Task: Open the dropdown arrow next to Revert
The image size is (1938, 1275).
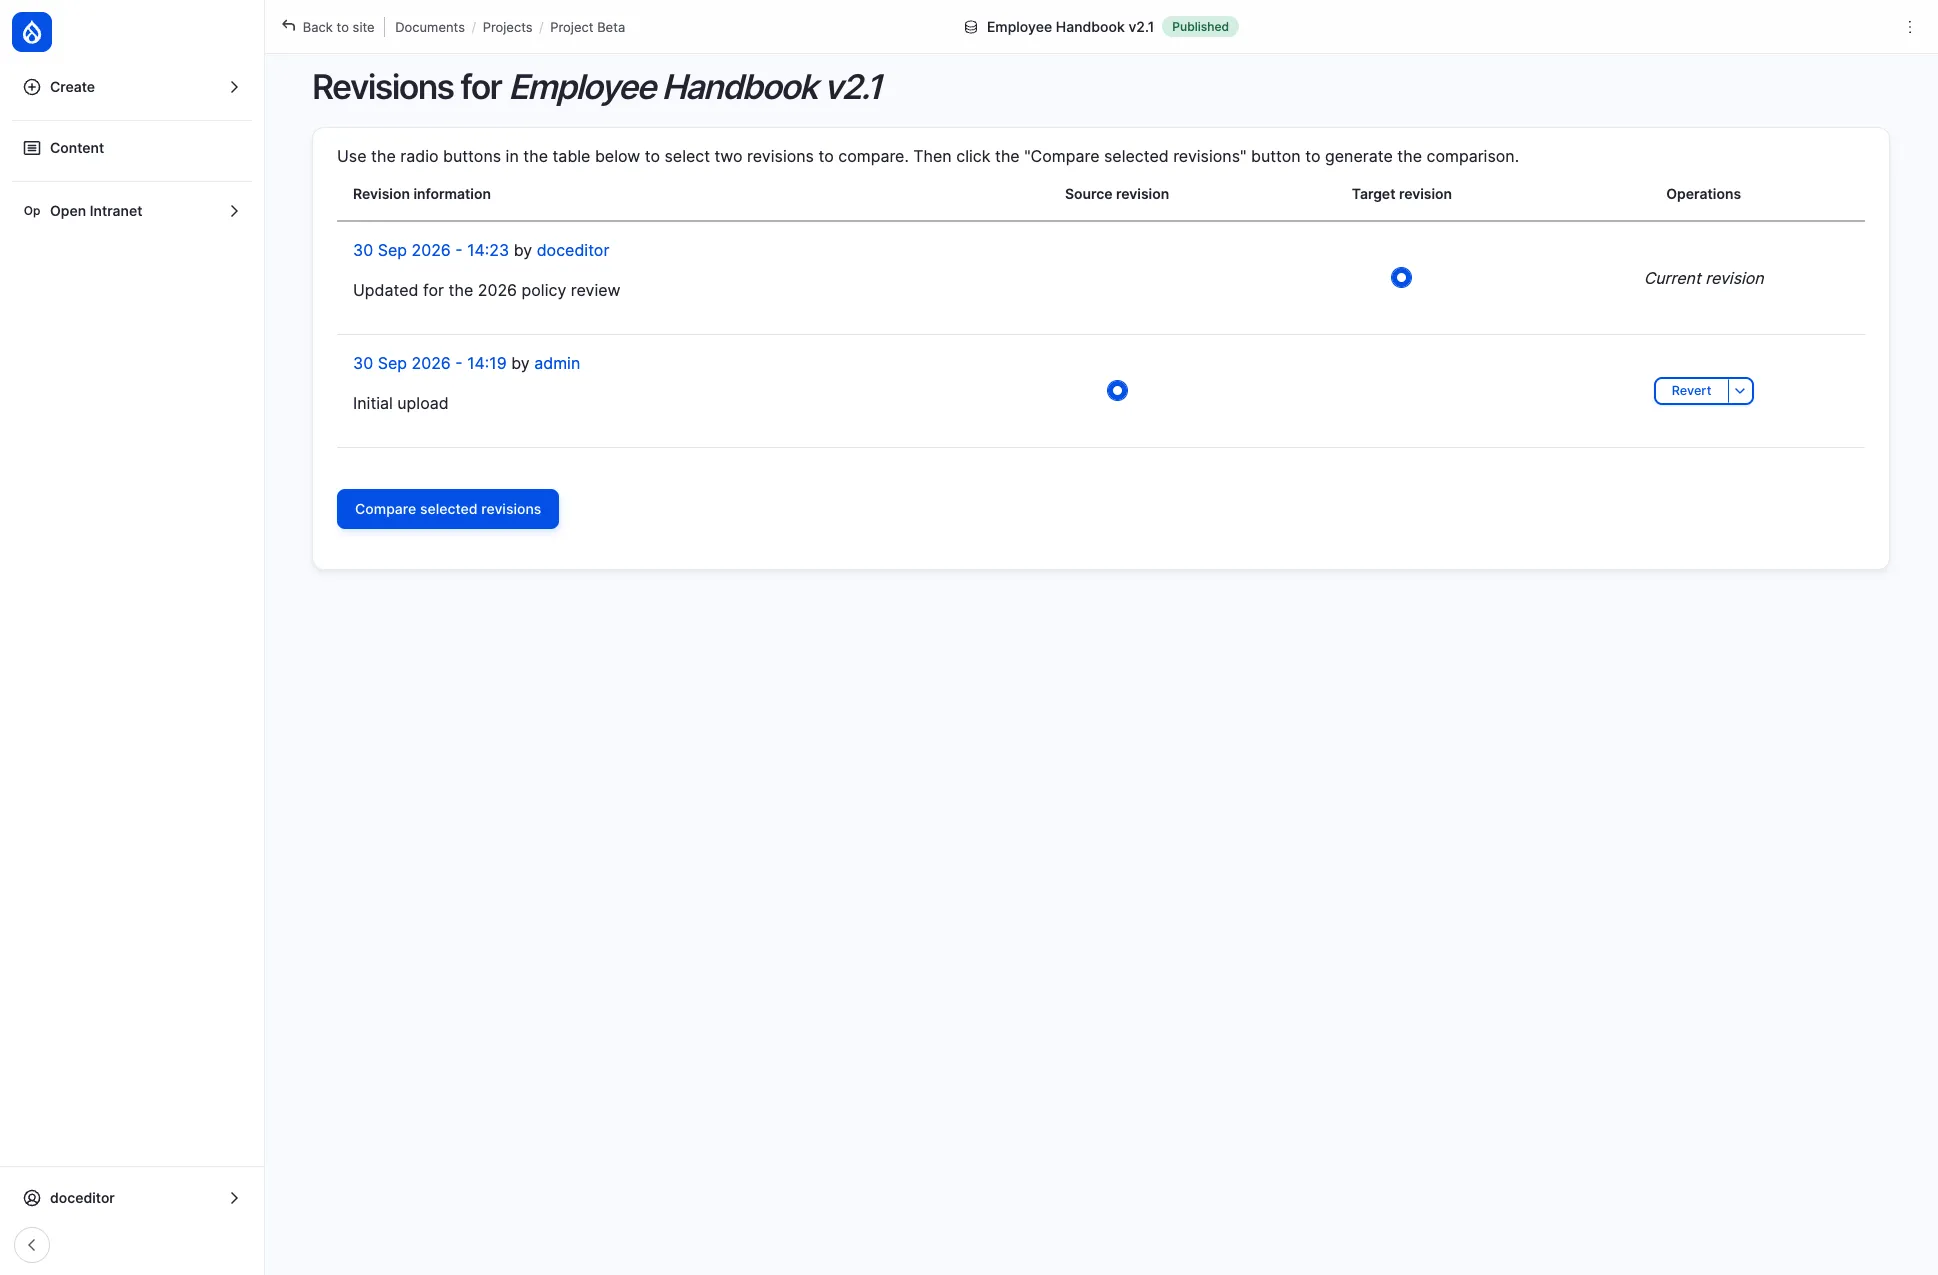Action: (1741, 391)
